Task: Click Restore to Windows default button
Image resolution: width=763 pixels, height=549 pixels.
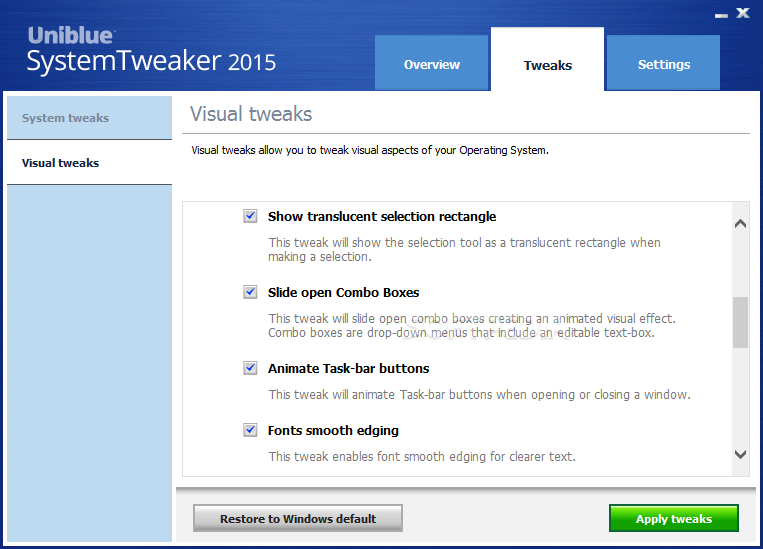Action: pos(298,518)
